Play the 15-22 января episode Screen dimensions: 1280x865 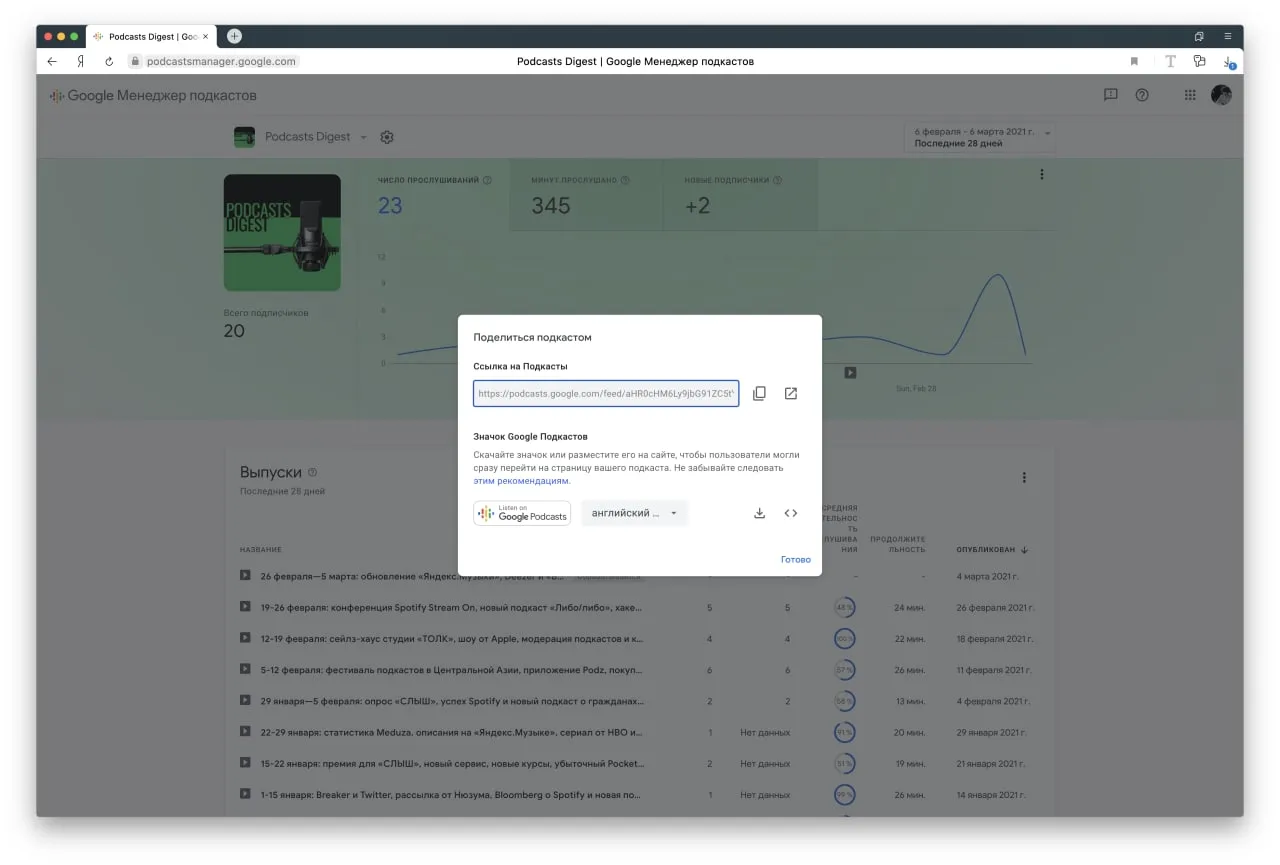tap(245, 763)
